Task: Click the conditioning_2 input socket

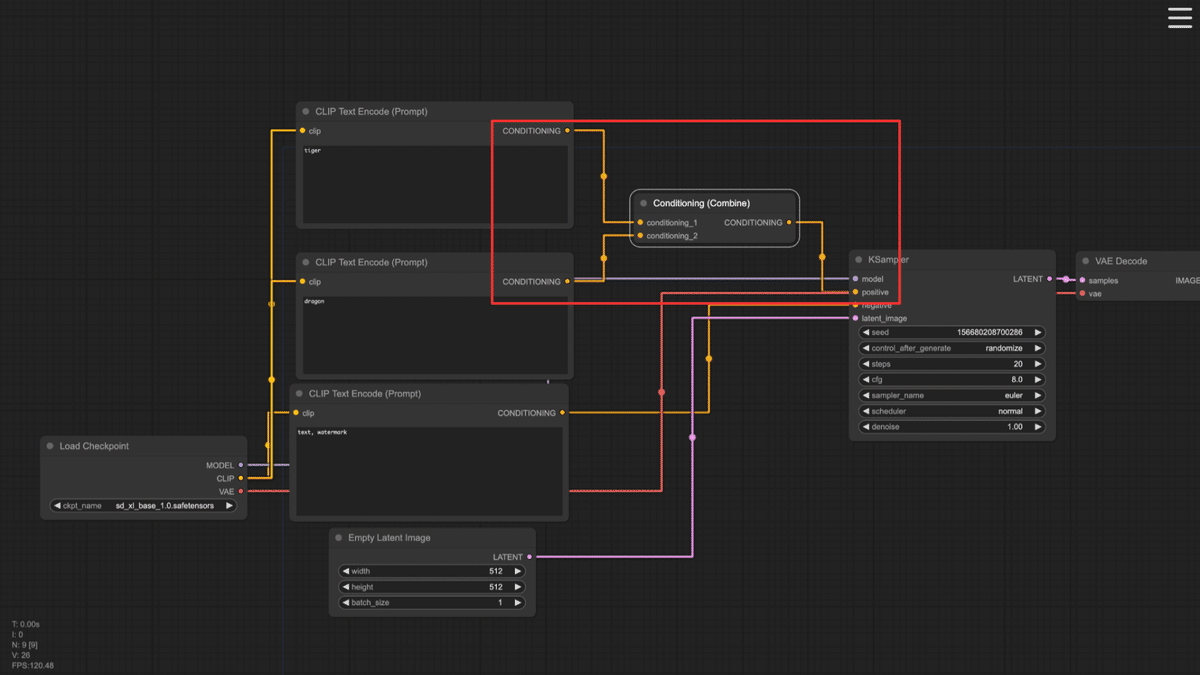Action: click(x=640, y=236)
